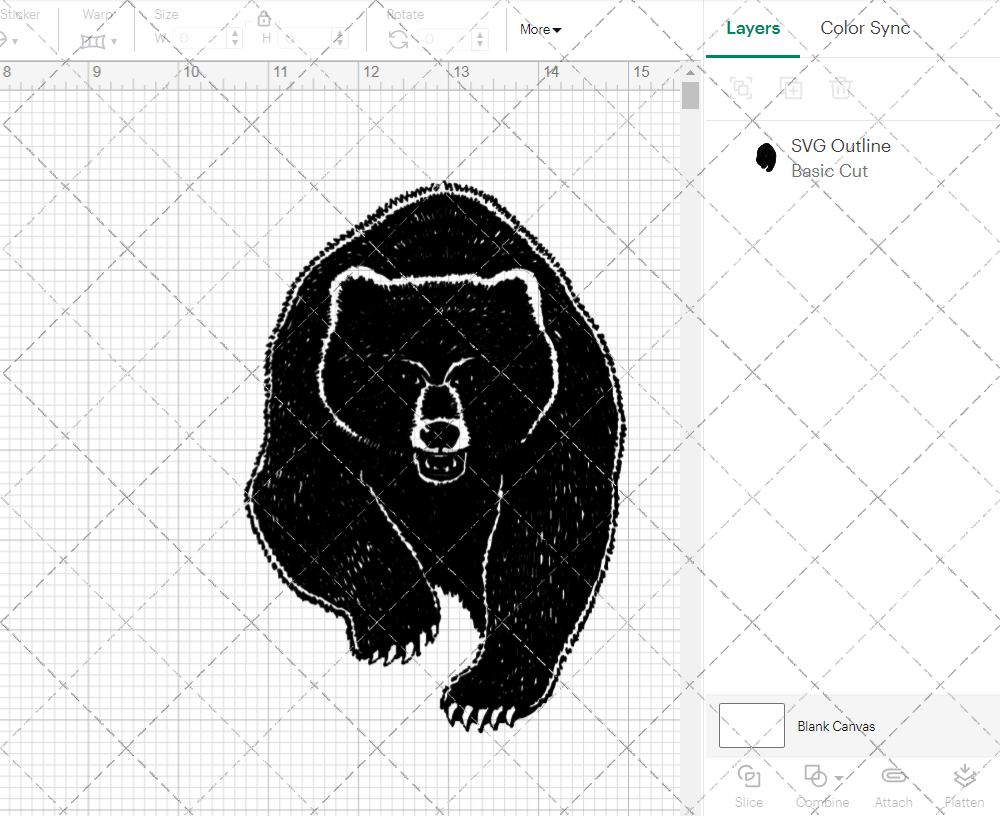Image resolution: width=1000 pixels, height=816 pixels.
Task: Click the Blank Canvas color swatch
Action: (x=751, y=726)
